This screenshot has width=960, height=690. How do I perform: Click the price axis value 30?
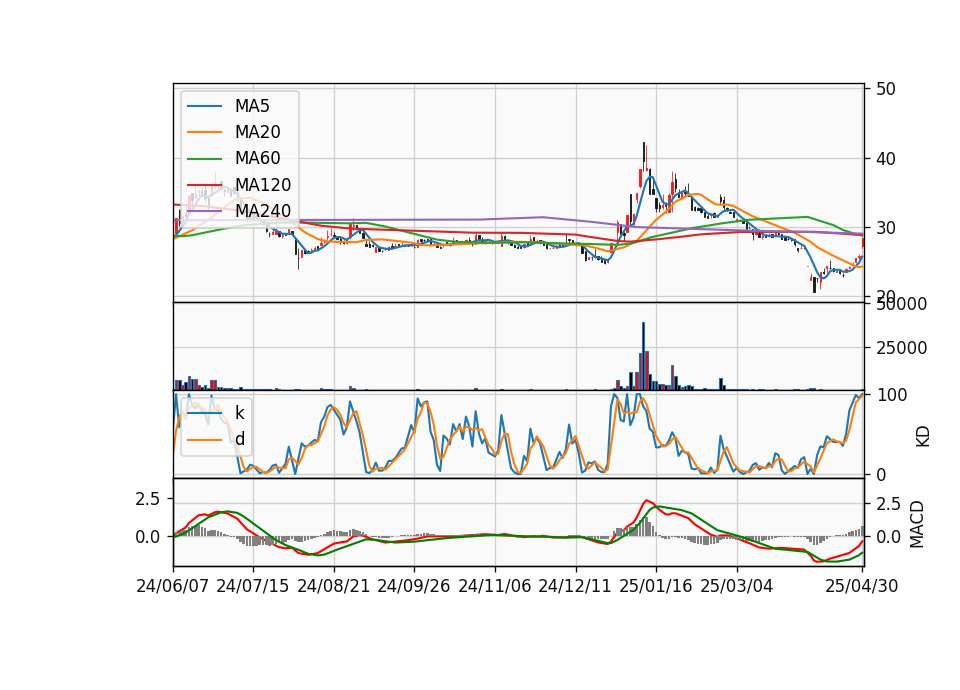[x=886, y=228]
